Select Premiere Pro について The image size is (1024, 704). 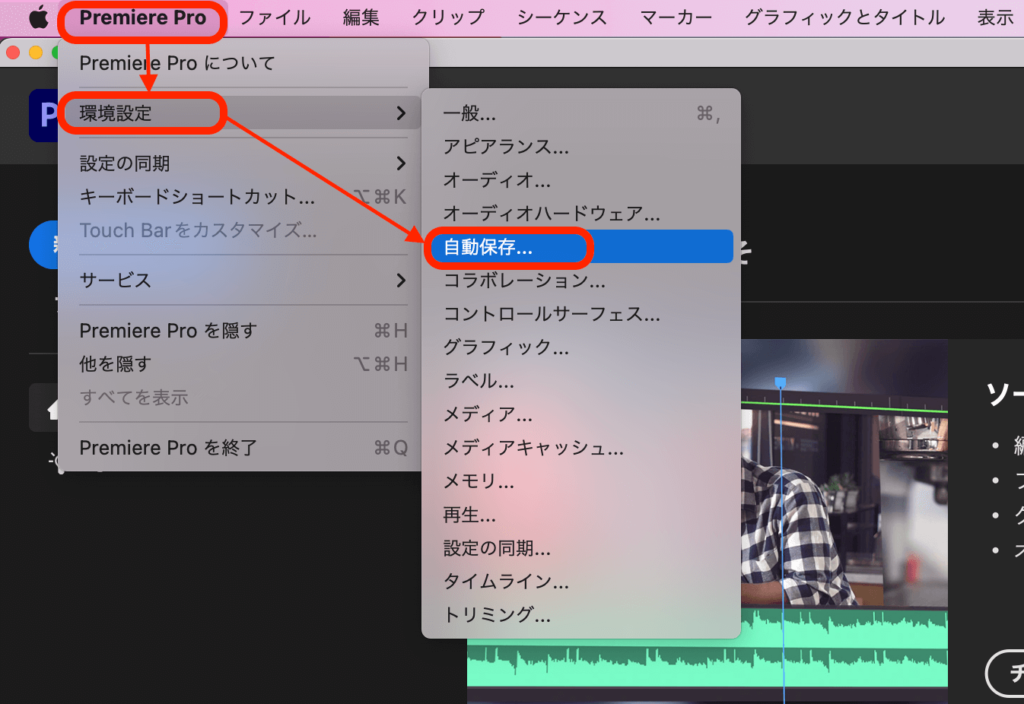(243, 63)
